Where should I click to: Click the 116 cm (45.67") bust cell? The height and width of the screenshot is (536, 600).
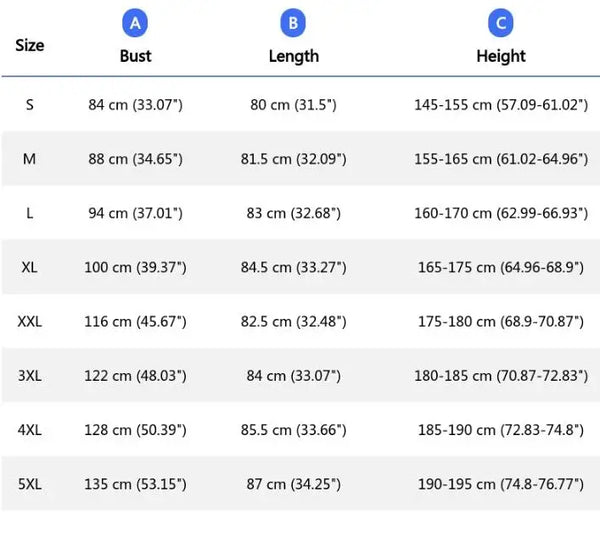[135, 321]
